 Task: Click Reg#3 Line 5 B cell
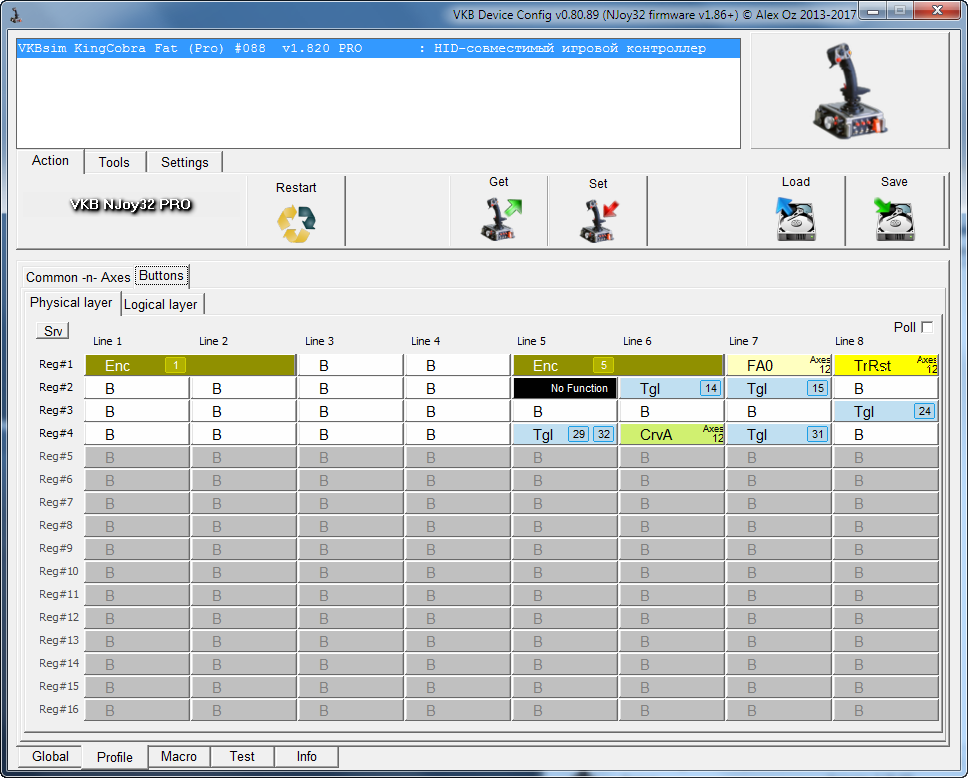point(565,411)
